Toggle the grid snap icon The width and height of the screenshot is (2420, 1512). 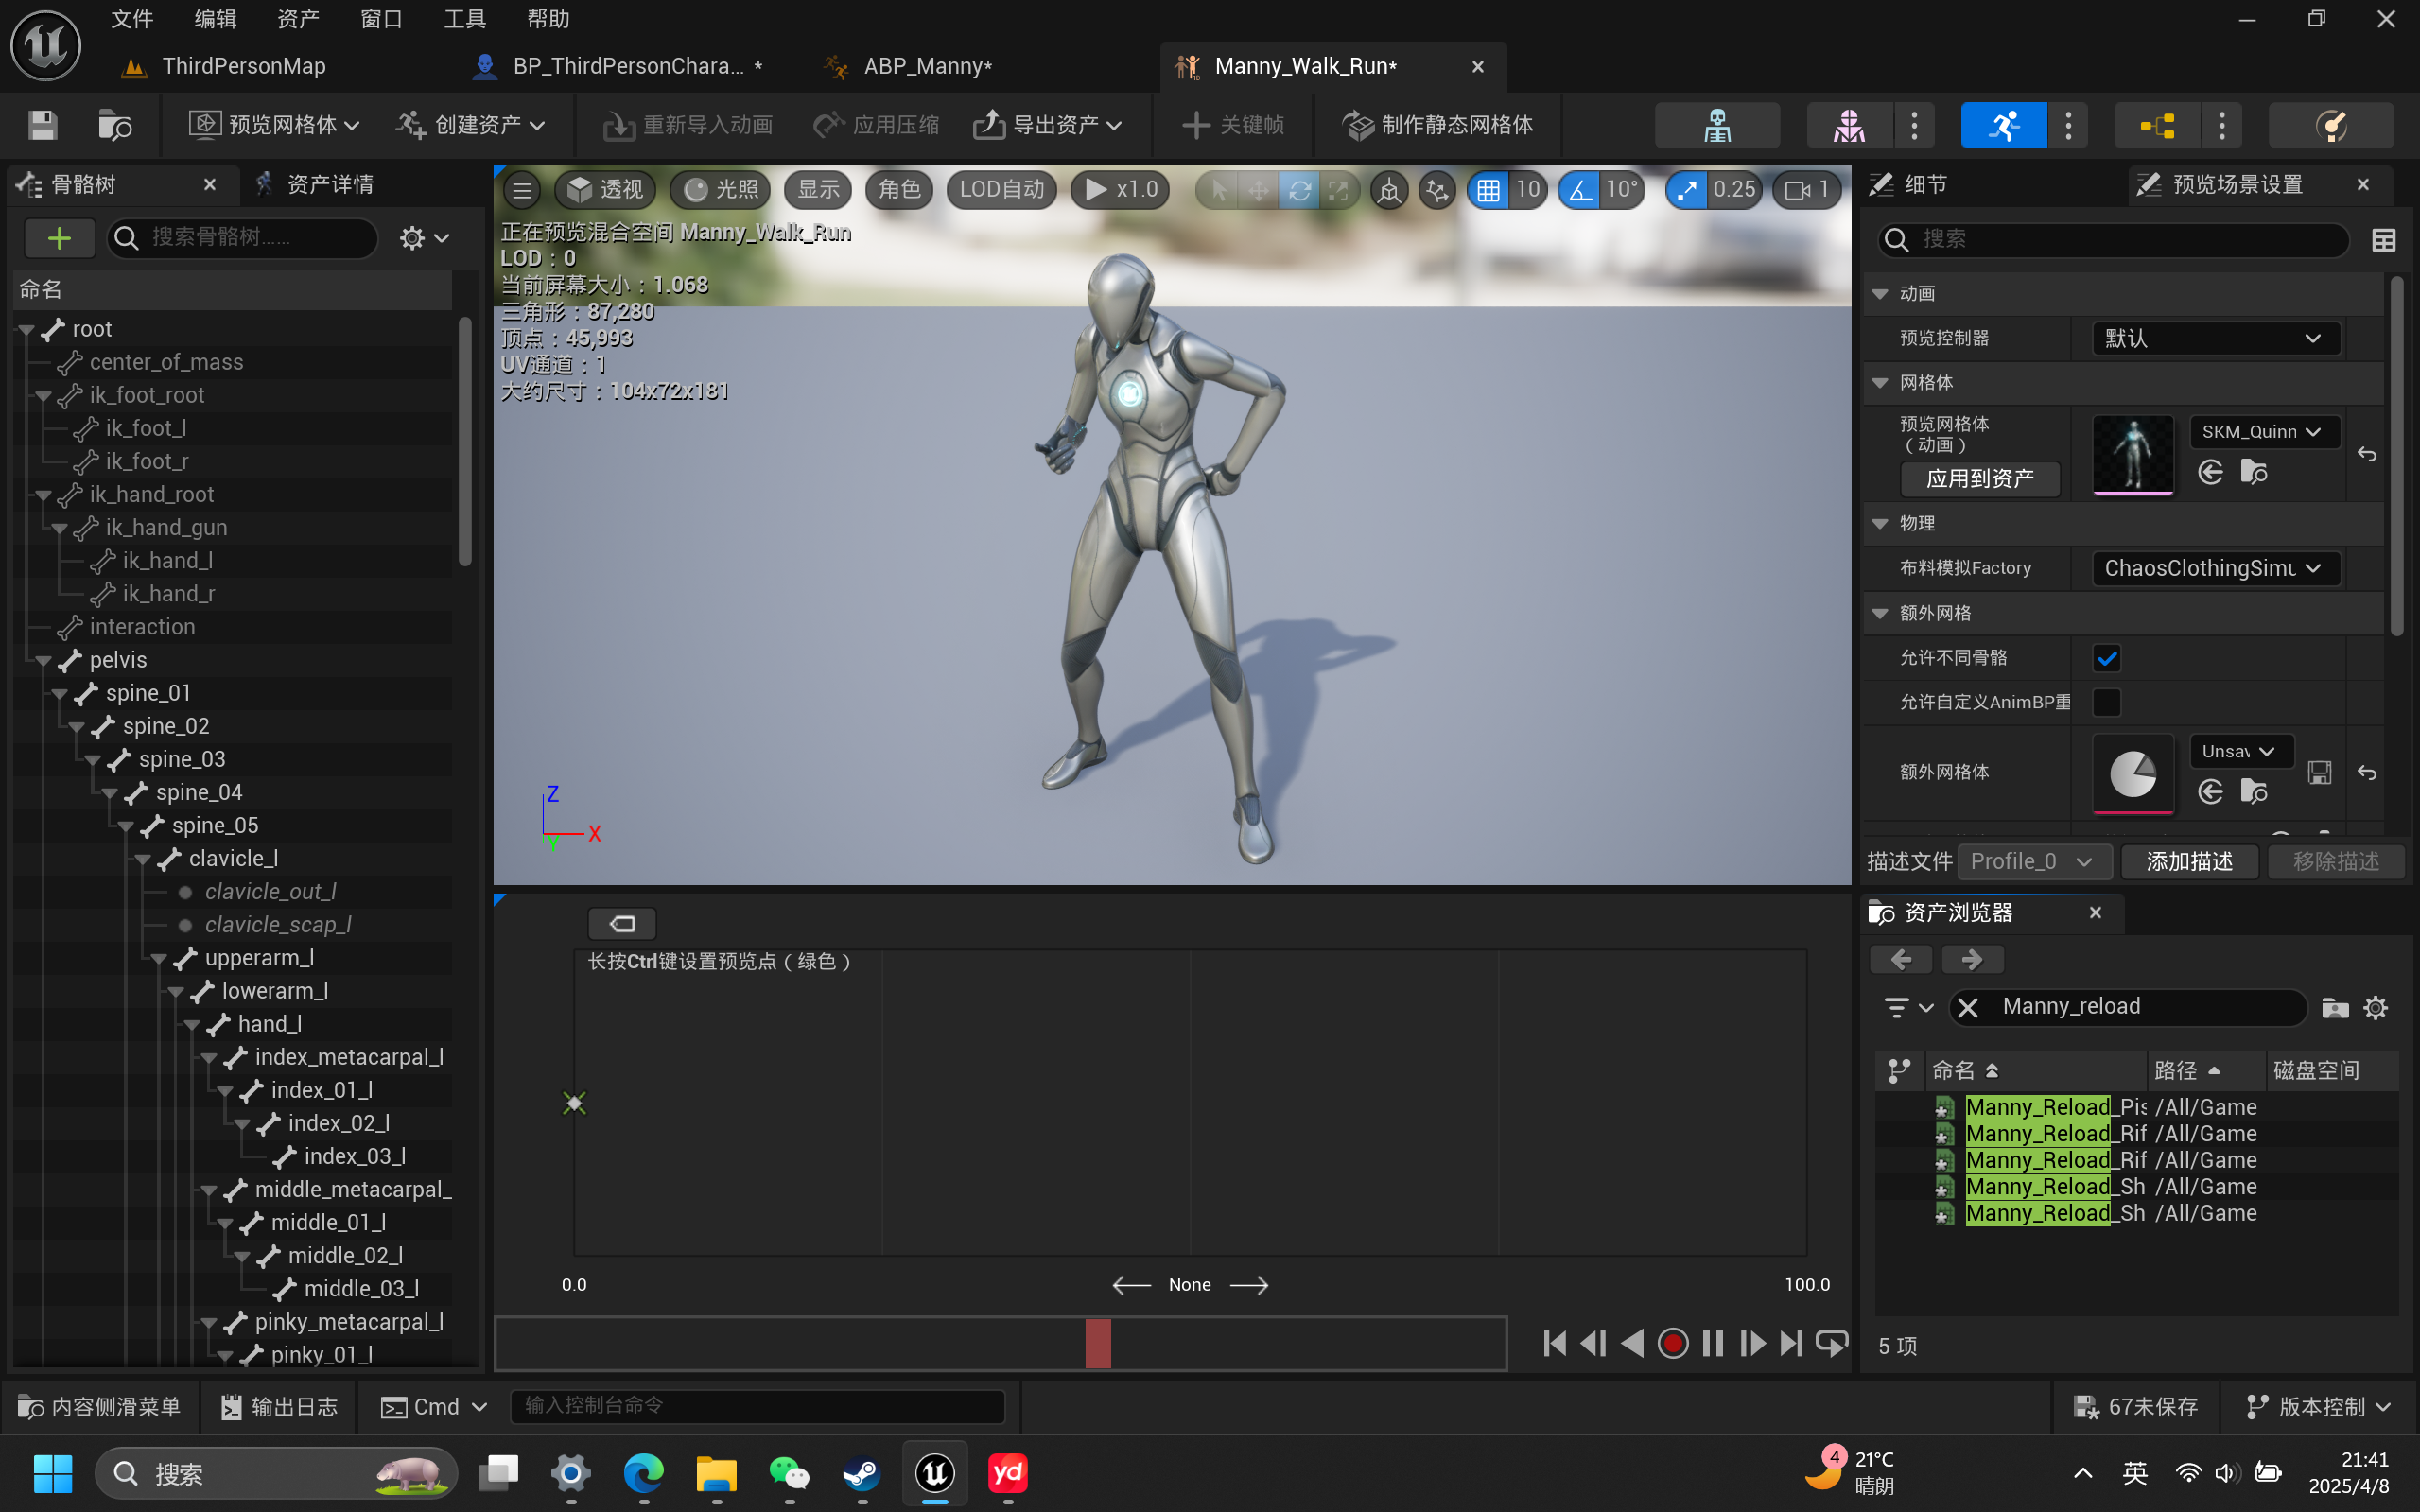1488,190
